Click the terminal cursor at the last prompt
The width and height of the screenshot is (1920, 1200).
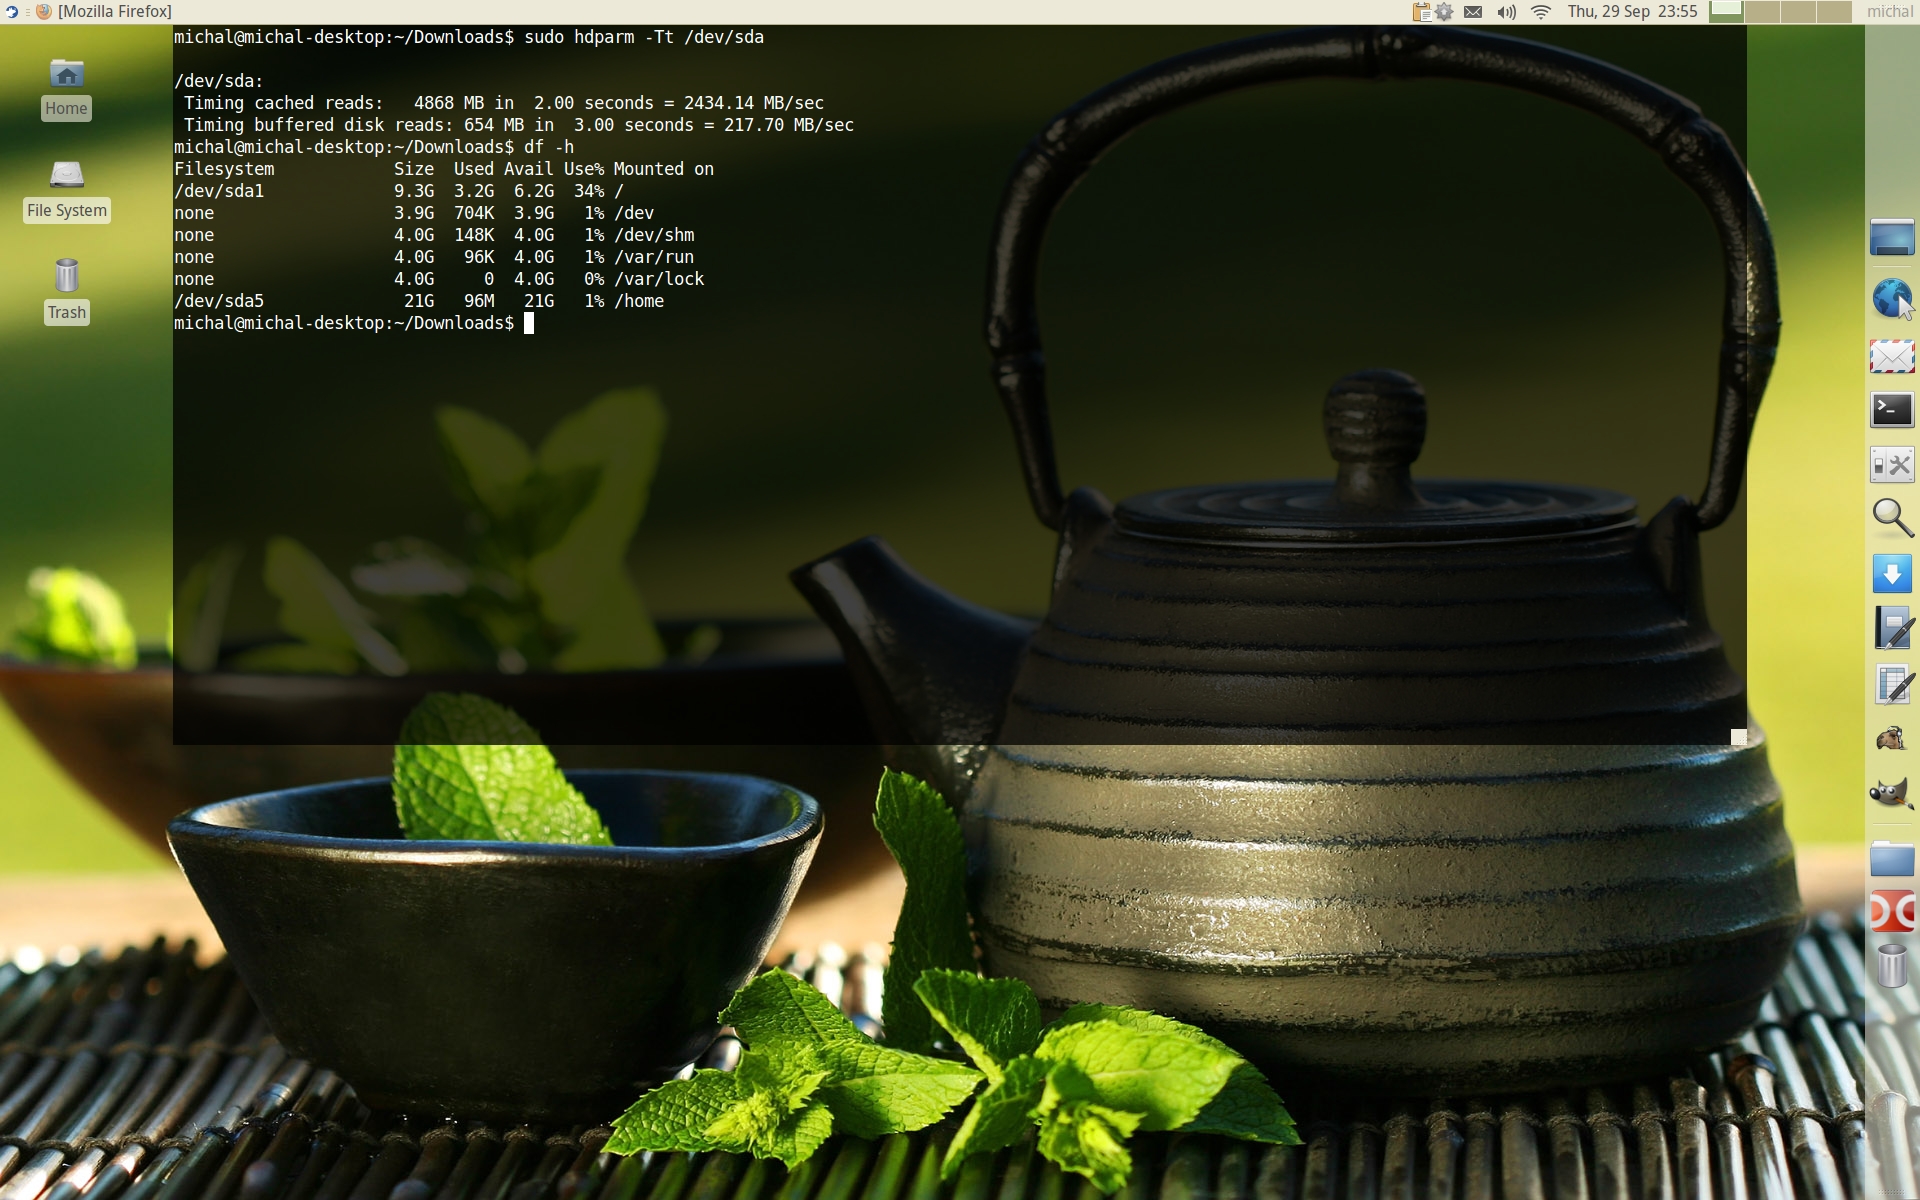coord(529,323)
